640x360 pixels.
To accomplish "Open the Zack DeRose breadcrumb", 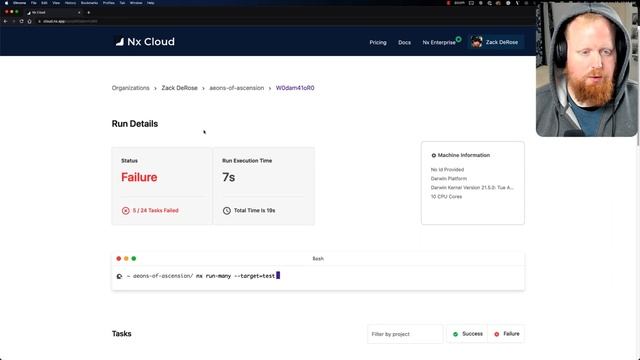I will point(179,88).
